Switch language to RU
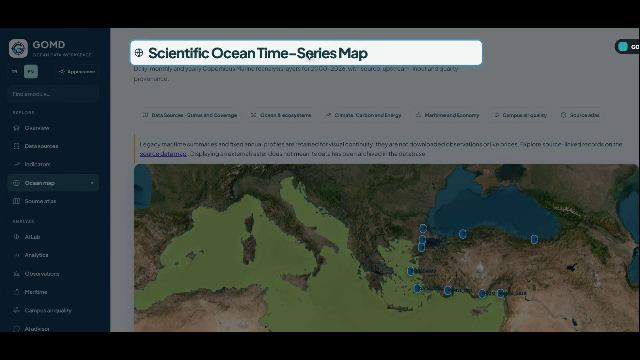This screenshot has width=640, height=360. [31, 71]
